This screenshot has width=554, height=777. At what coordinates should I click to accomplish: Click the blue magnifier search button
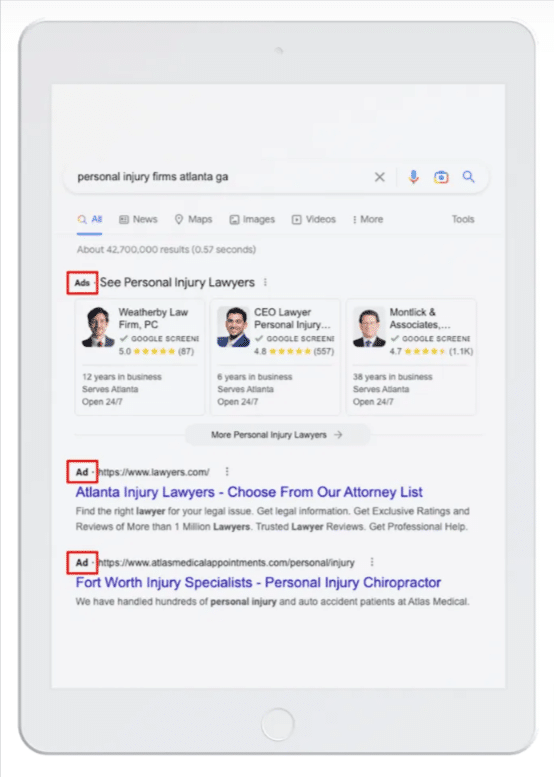click(468, 176)
